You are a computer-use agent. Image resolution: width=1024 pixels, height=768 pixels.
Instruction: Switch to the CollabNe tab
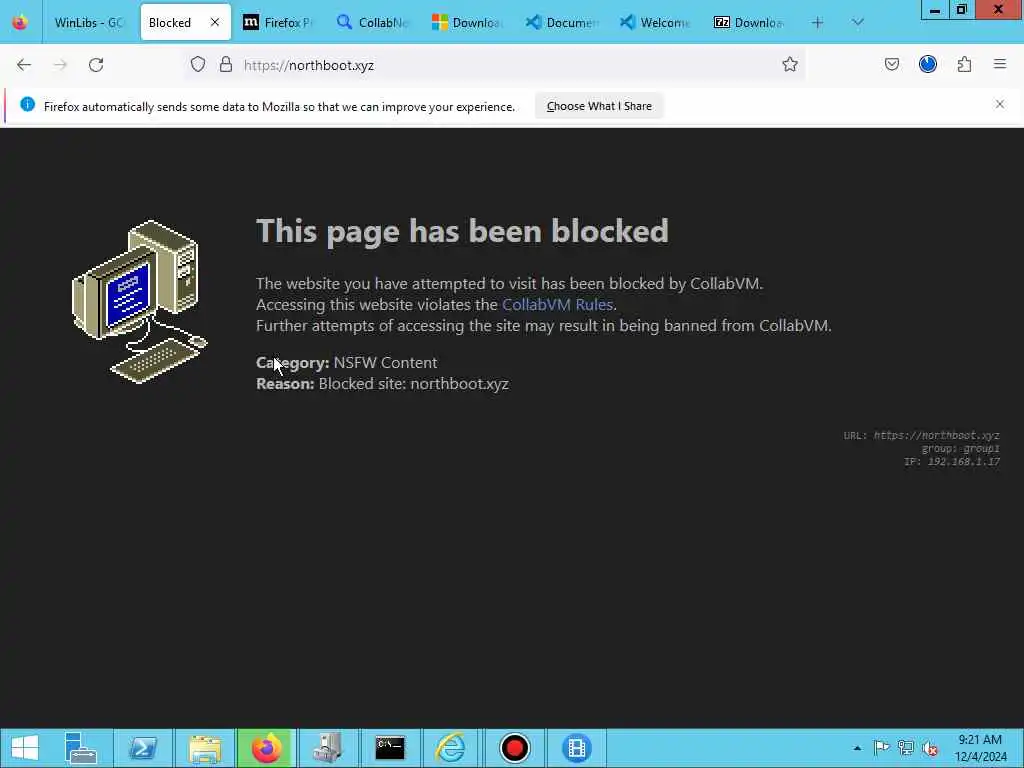click(x=373, y=22)
